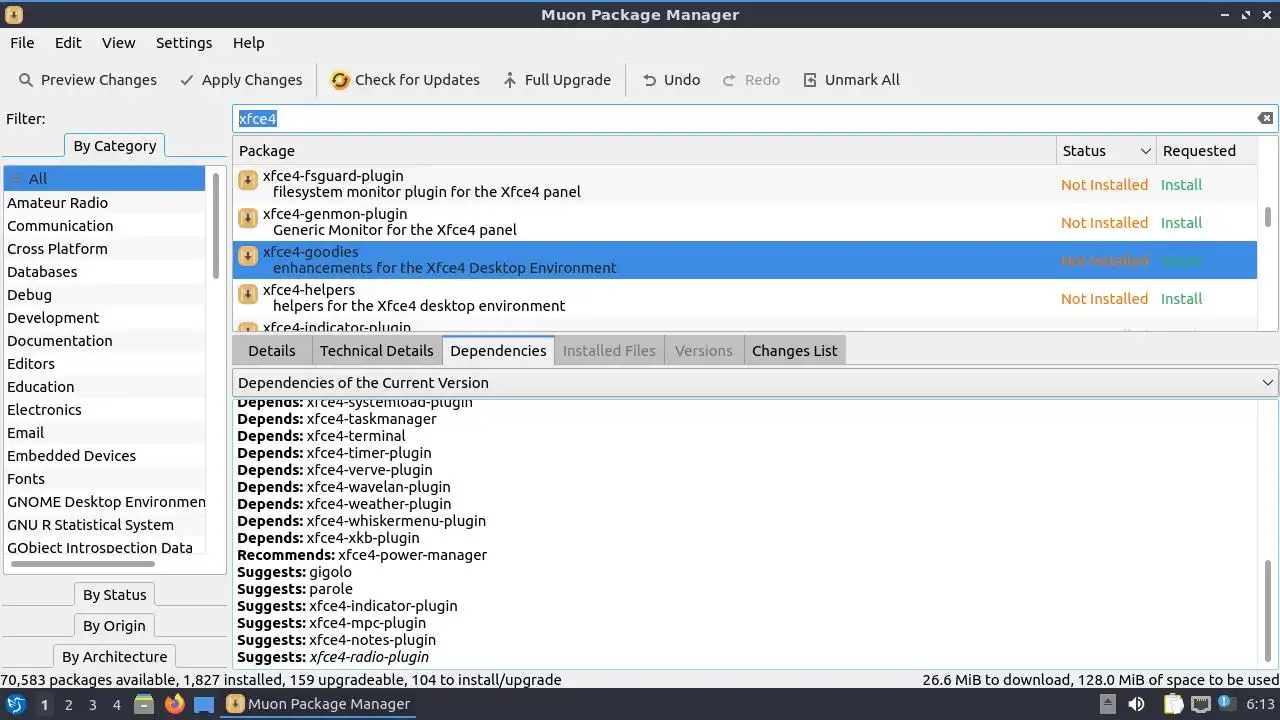Select the Development category
Screen dimensions: 1280x720
pos(104,318)
